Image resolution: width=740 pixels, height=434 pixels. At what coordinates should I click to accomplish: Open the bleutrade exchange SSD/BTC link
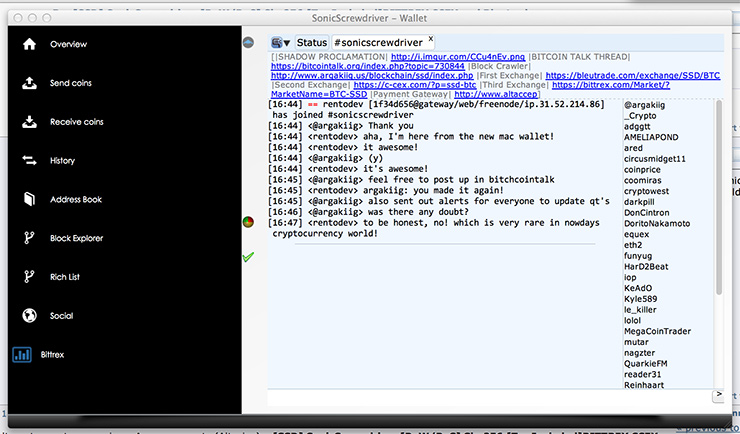point(633,75)
